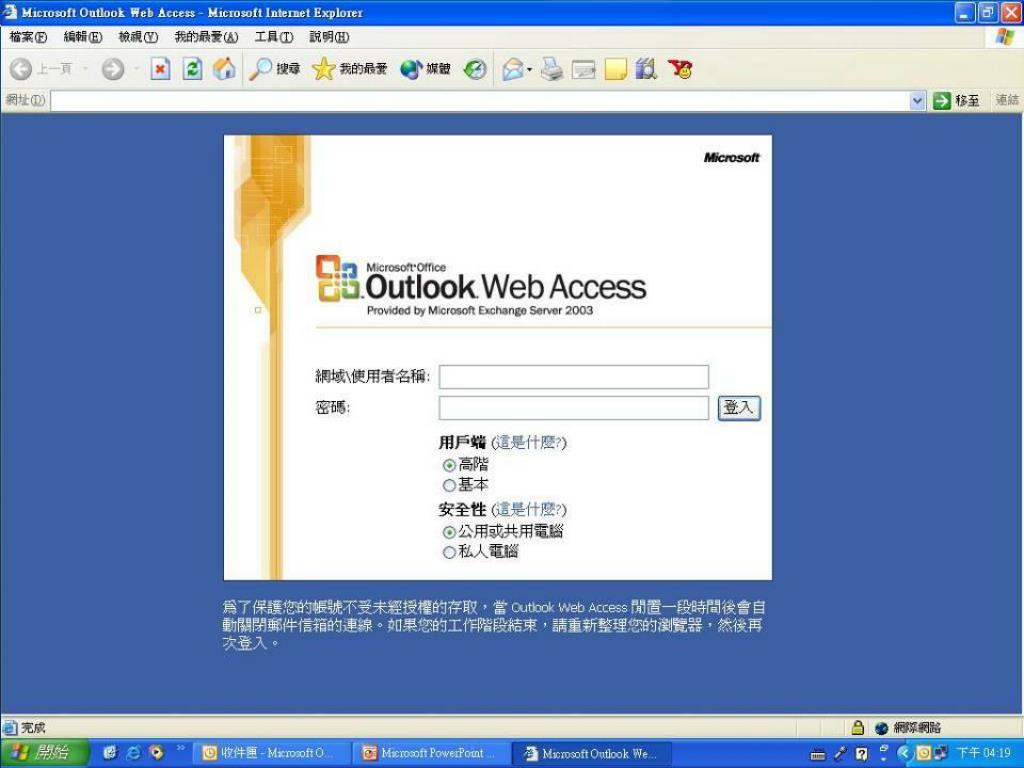Select 私人電腦 security radio button
Screen dimensions: 1024x768
(449, 552)
